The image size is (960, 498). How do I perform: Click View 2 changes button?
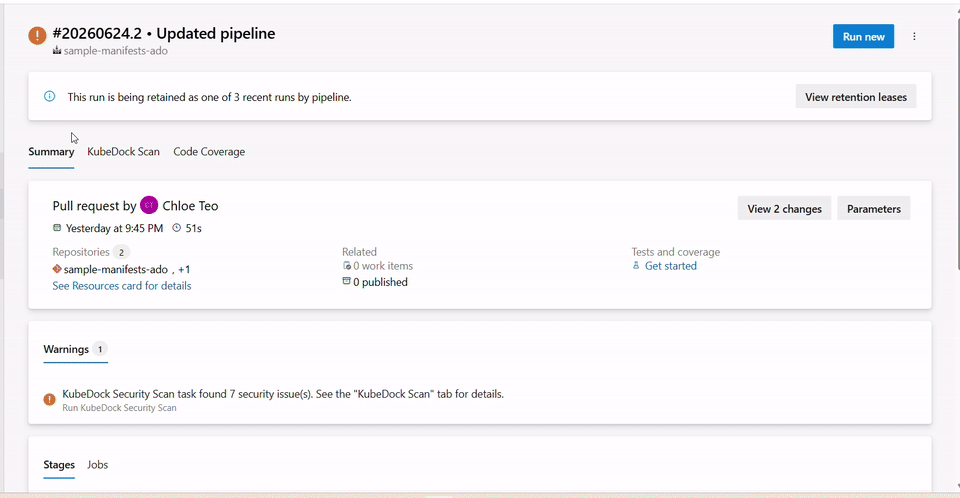click(784, 209)
